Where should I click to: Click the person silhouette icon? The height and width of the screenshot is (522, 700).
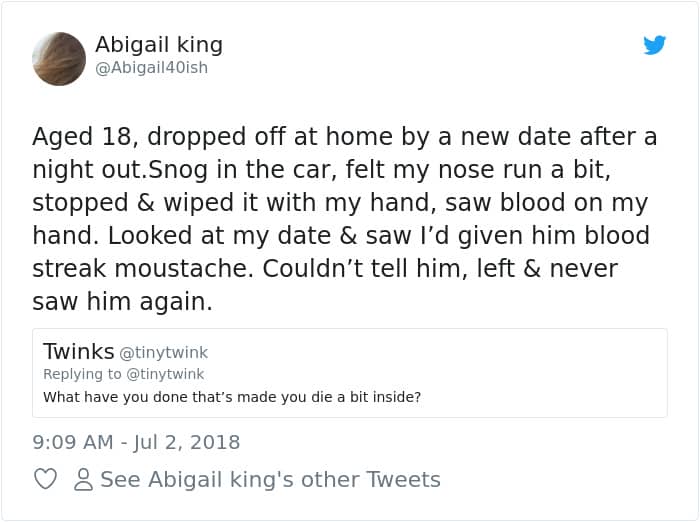pos(84,480)
